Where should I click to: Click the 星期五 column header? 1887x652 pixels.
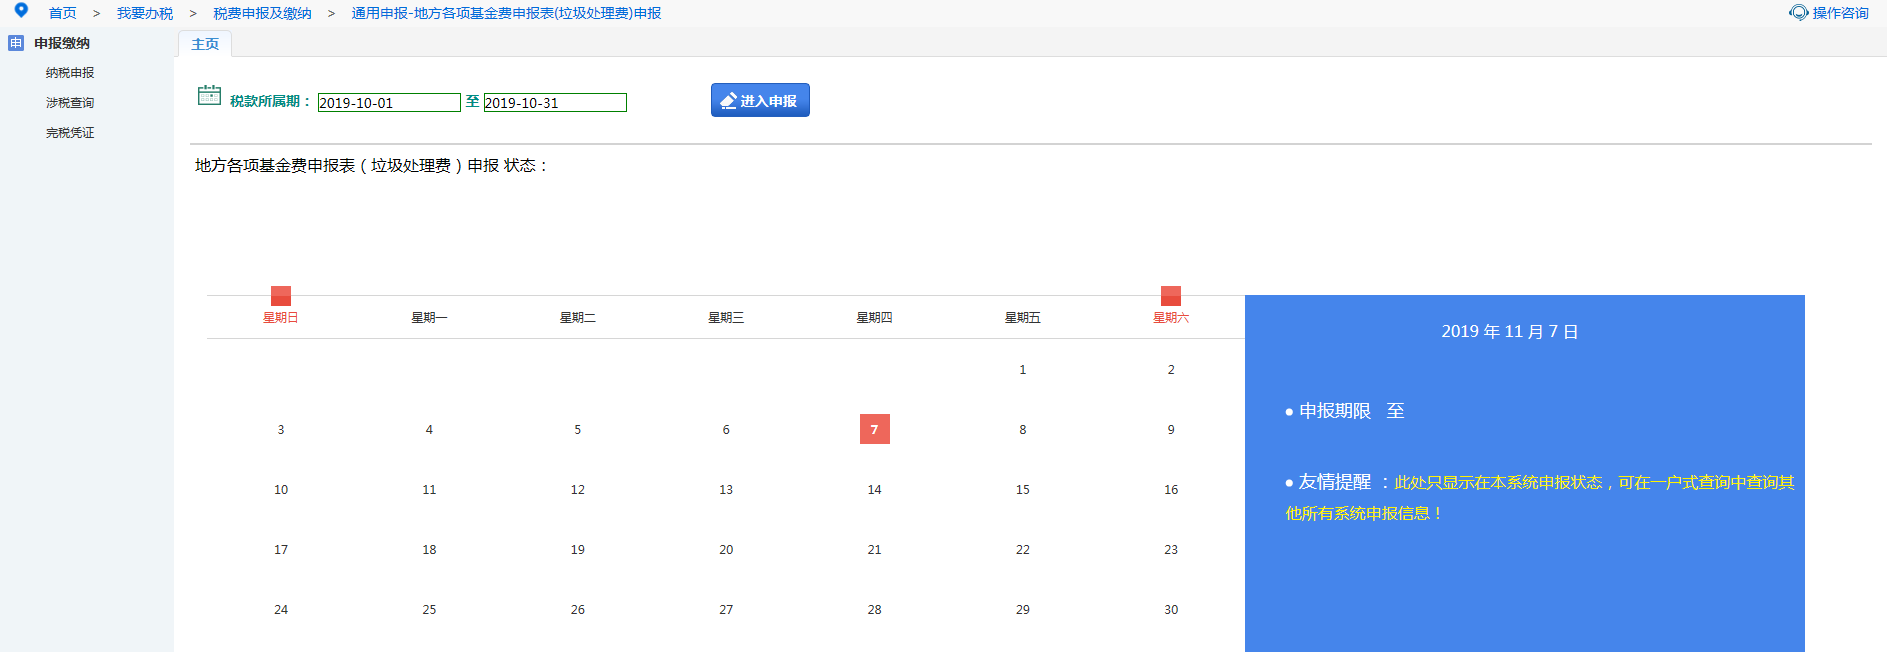click(1023, 318)
